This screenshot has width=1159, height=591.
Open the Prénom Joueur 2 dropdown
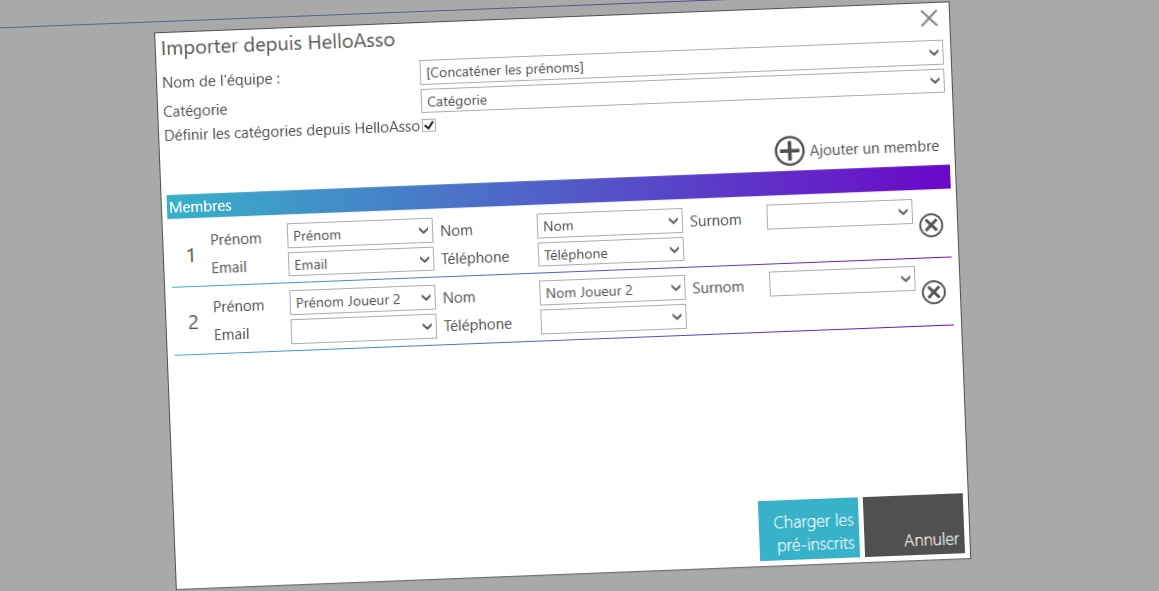[362, 300]
